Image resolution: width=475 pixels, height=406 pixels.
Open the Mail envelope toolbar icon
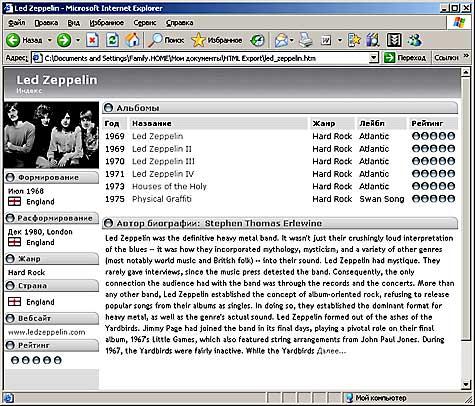(x=281, y=40)
